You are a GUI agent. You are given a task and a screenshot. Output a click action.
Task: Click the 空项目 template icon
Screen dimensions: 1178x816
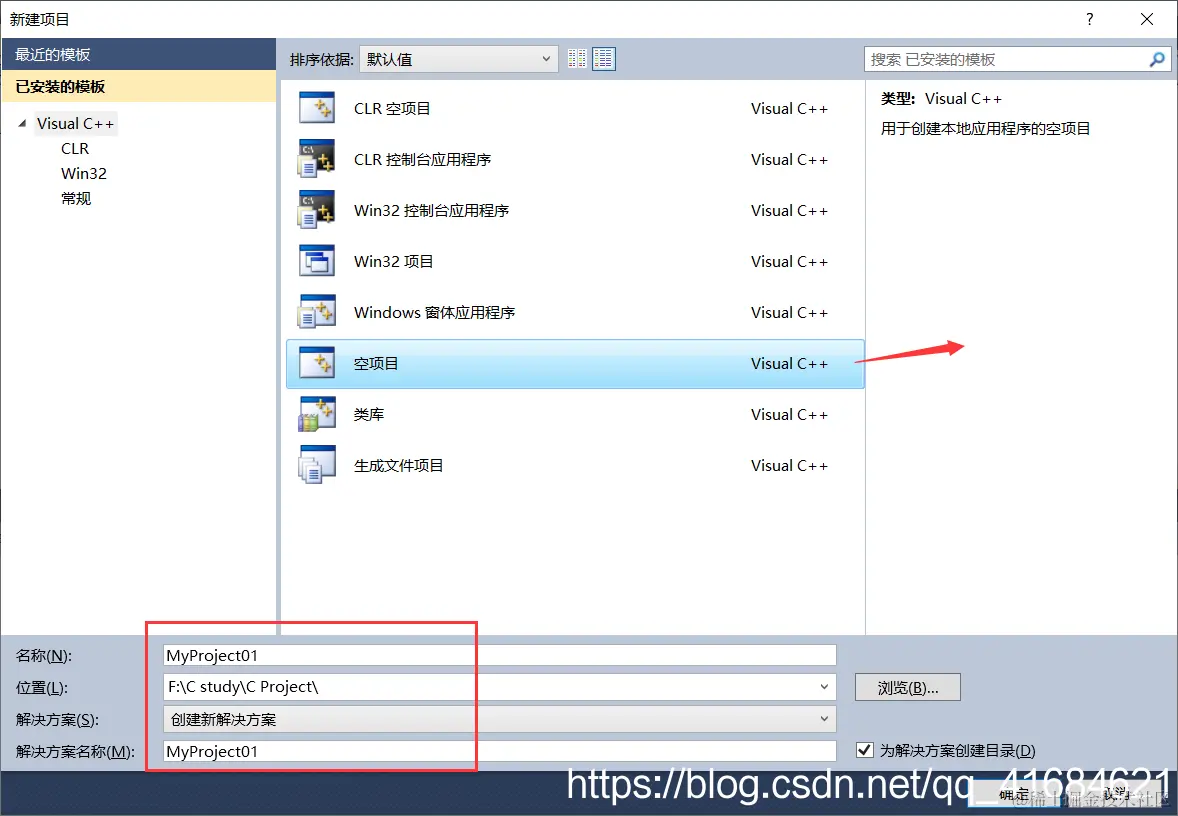coord(316,363)
